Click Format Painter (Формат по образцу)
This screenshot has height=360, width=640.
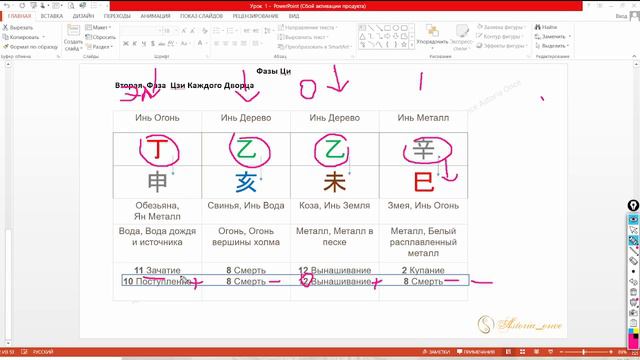point(30,47)
